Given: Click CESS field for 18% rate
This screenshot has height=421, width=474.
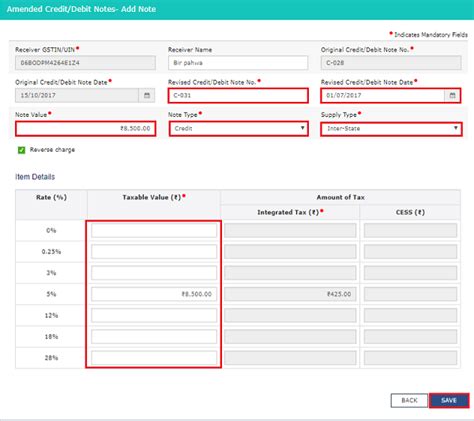Looking at the screenshot, I should pos(410,337).
